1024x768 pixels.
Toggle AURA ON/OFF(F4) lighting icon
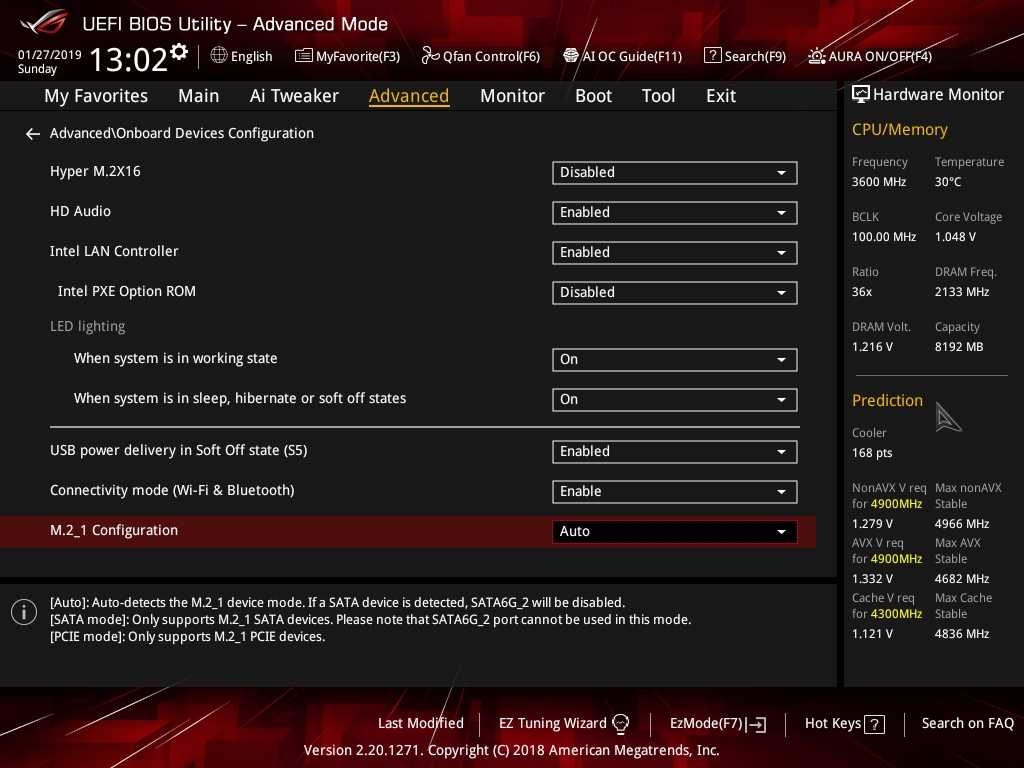click(x=817, y=56)
